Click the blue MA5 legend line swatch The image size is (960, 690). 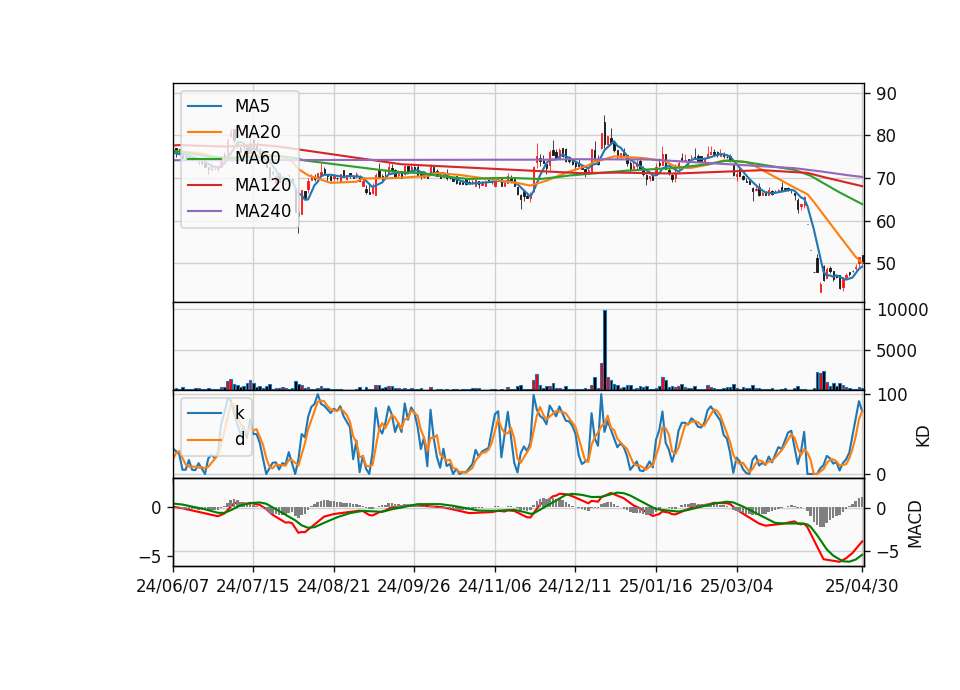point(204,106)
